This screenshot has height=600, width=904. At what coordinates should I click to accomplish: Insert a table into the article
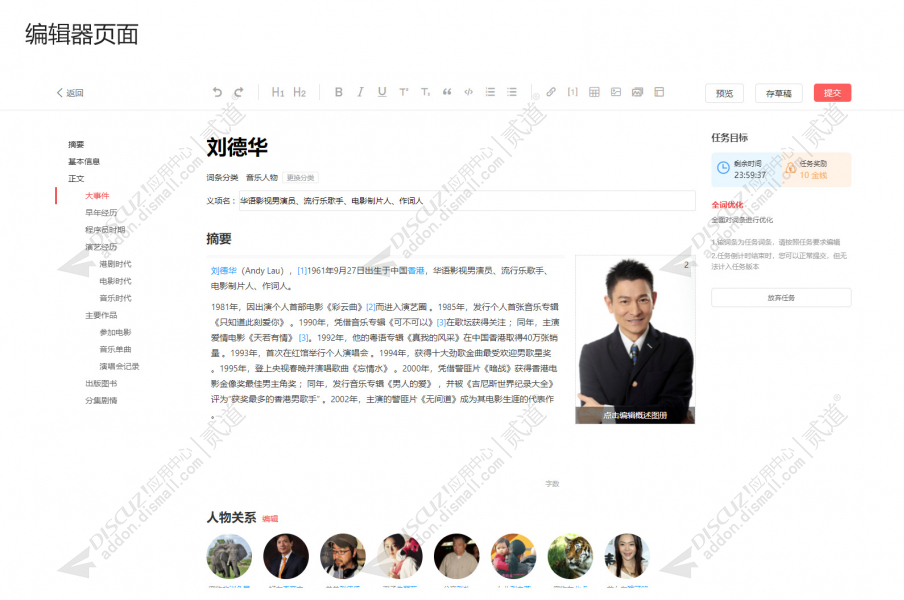(x=594, y=92)
